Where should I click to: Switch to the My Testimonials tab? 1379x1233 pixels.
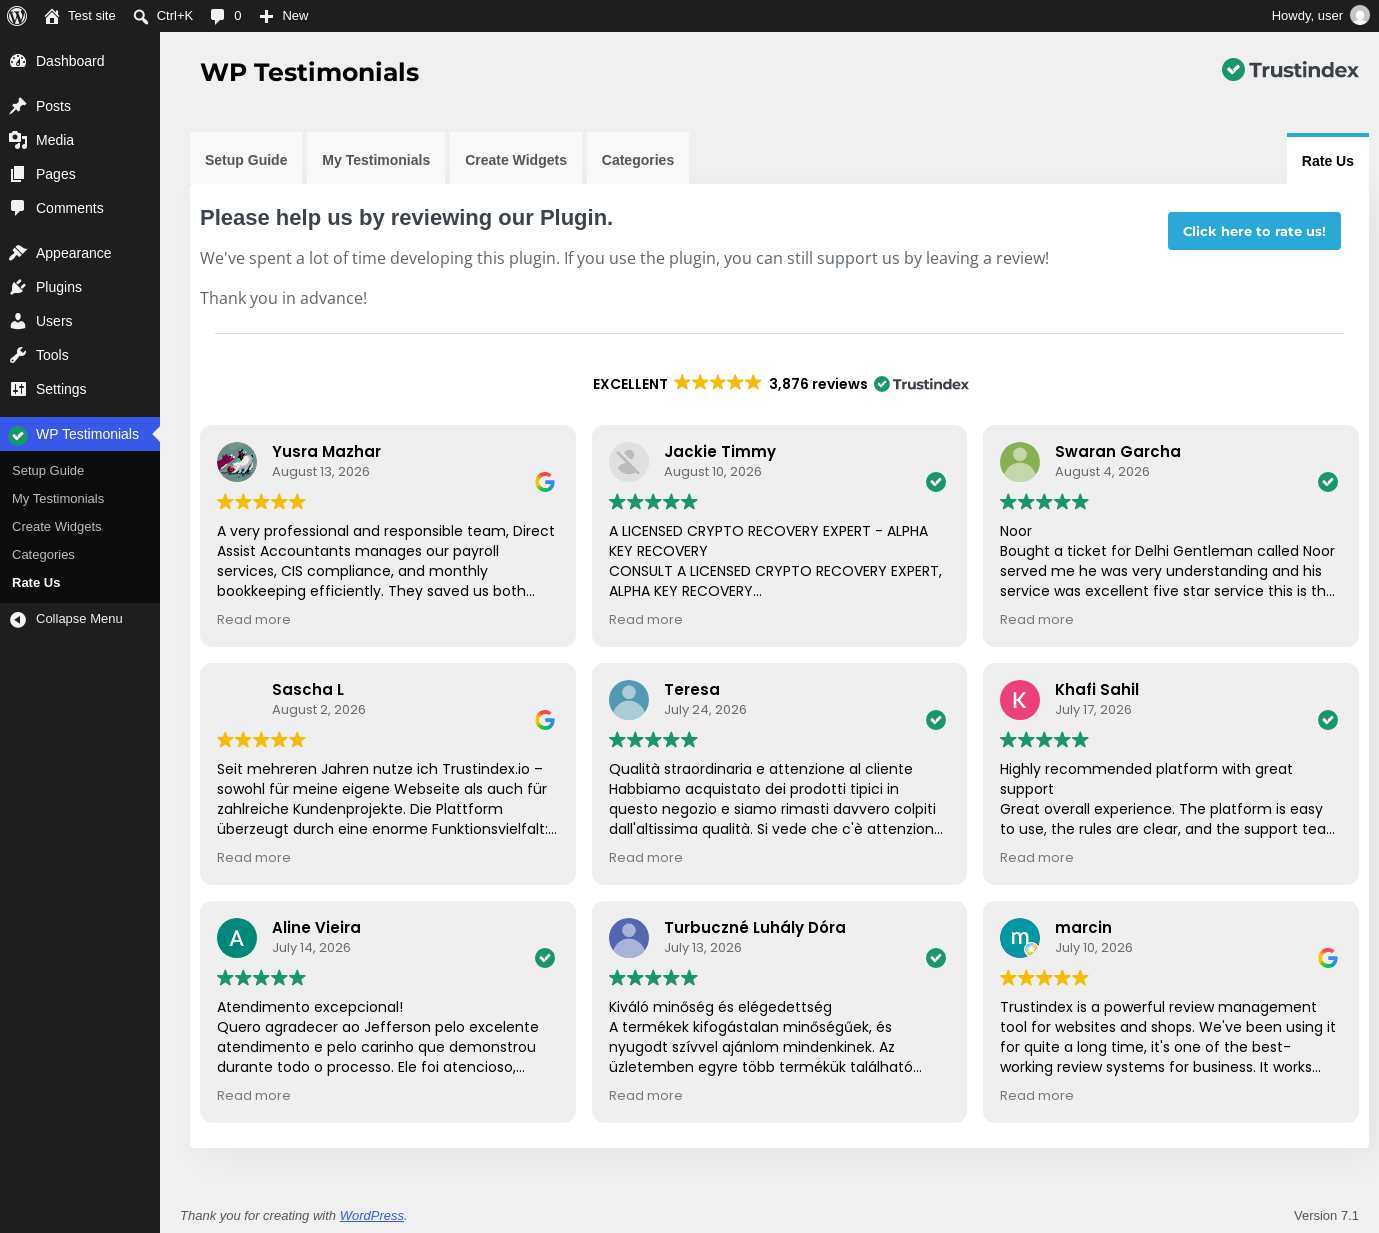click(x=376, y=159)
